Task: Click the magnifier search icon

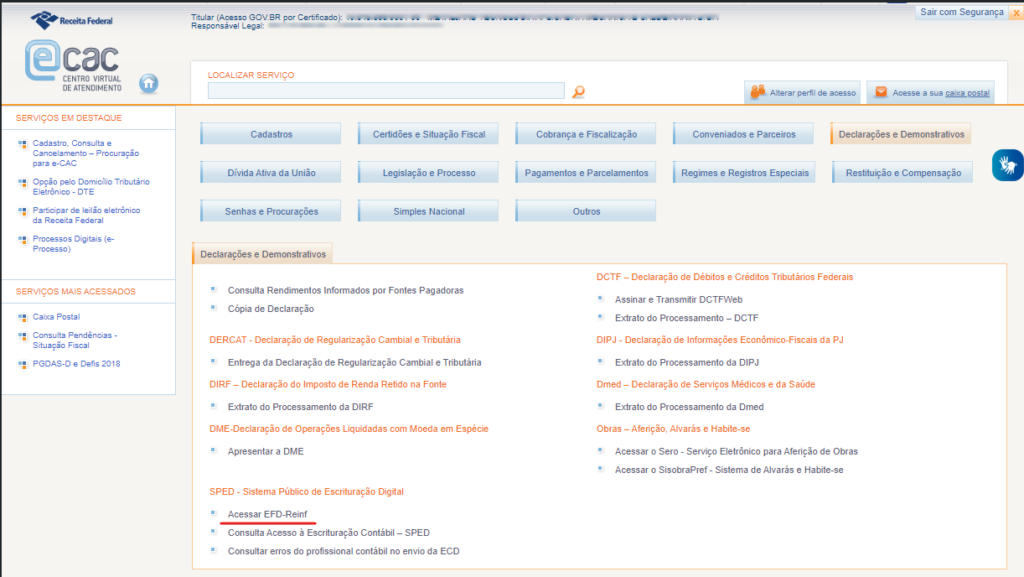Action: pyautogui.click(x=578, y=92)
